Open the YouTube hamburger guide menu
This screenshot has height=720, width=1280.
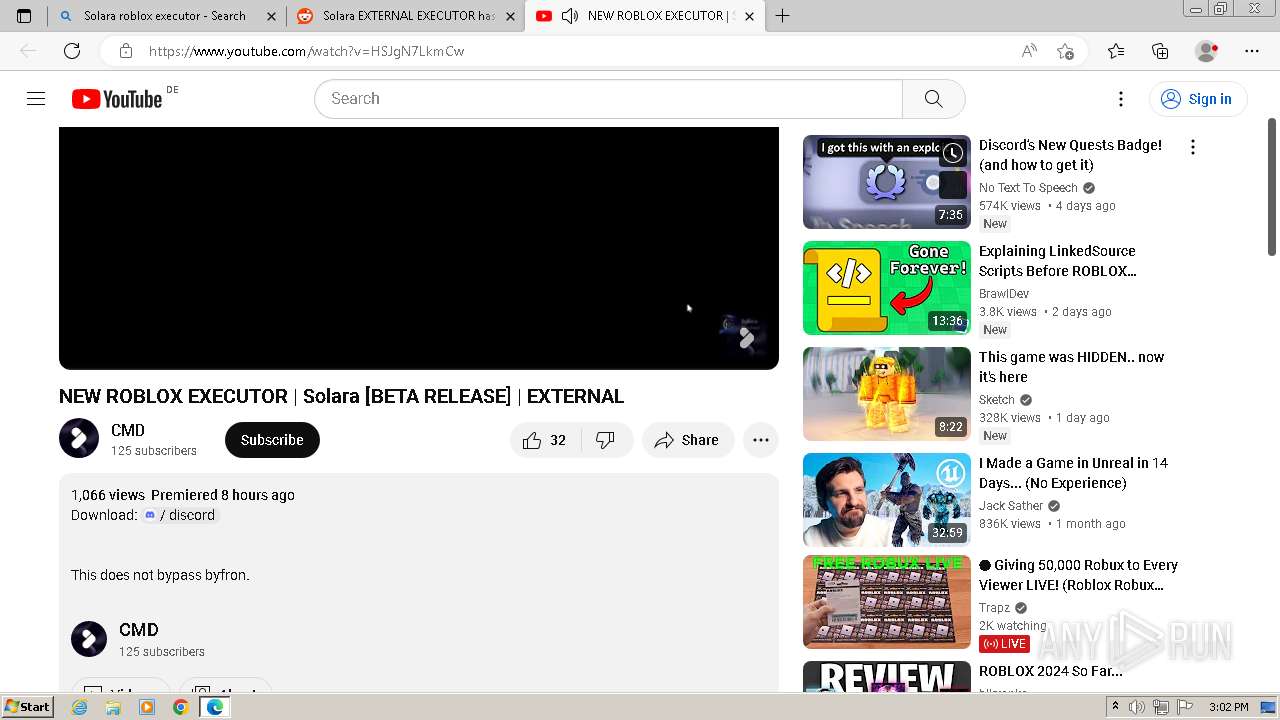click(x=36, y=98)
